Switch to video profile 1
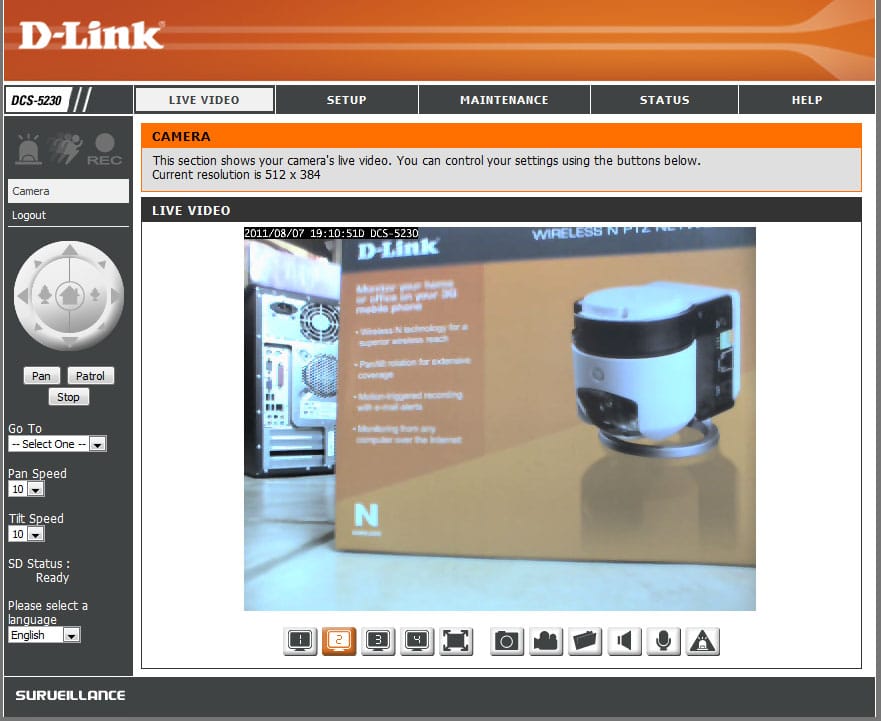The height and width of the screenshot is (721, 881). 300,641
